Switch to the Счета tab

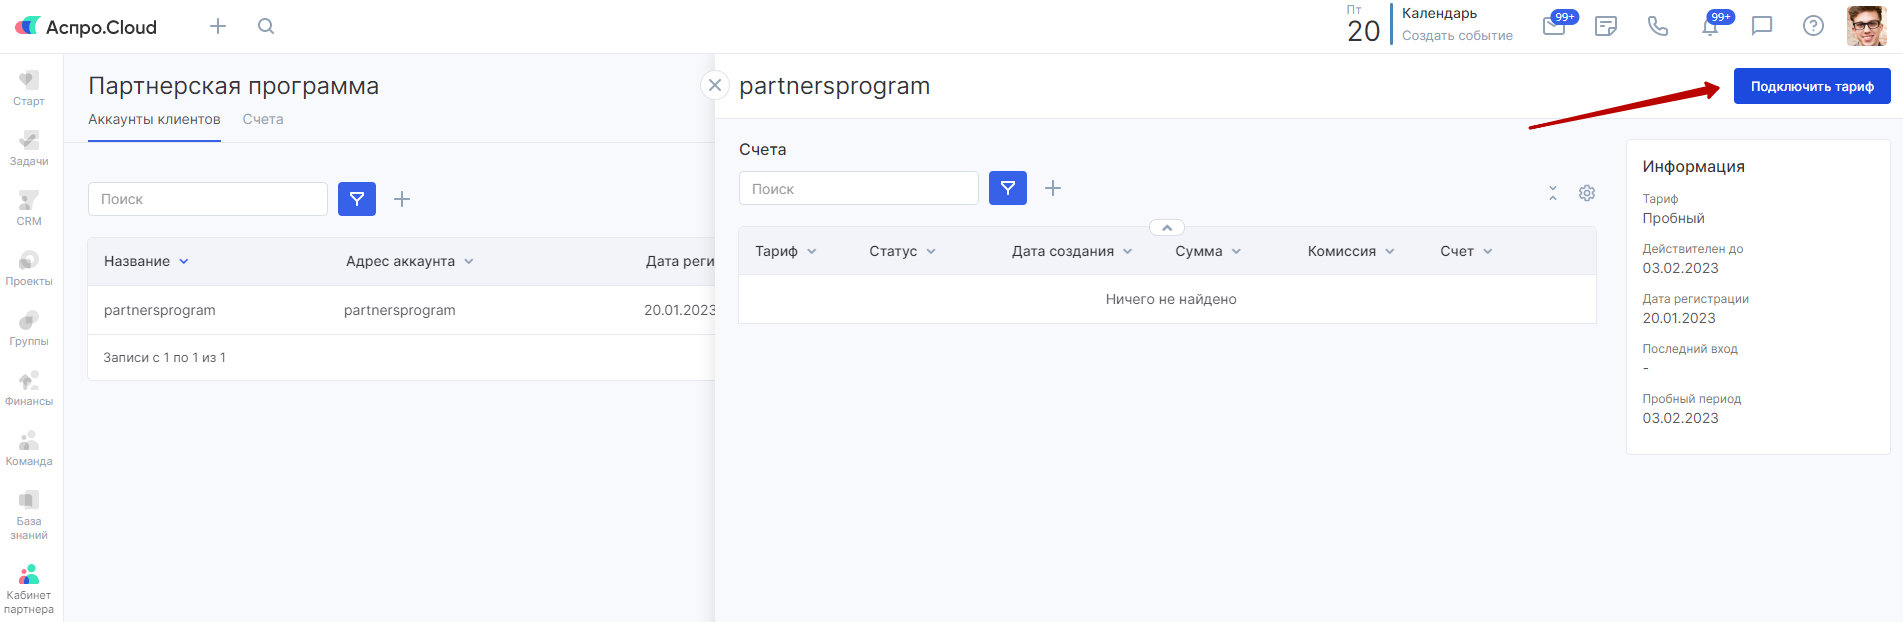(x=263, y=119)
